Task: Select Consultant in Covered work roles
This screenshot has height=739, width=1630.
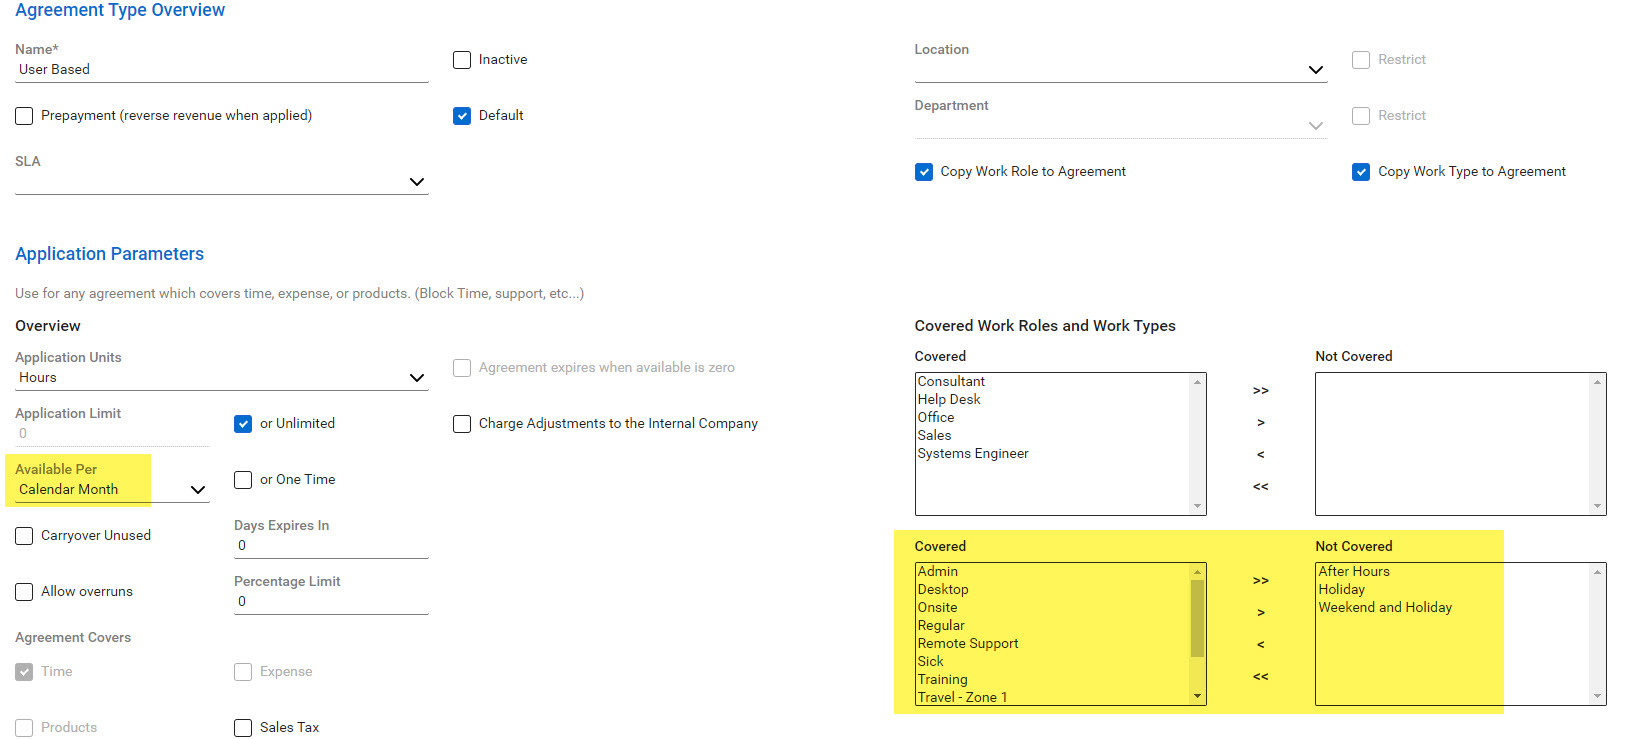Action: tap(951, 382)
